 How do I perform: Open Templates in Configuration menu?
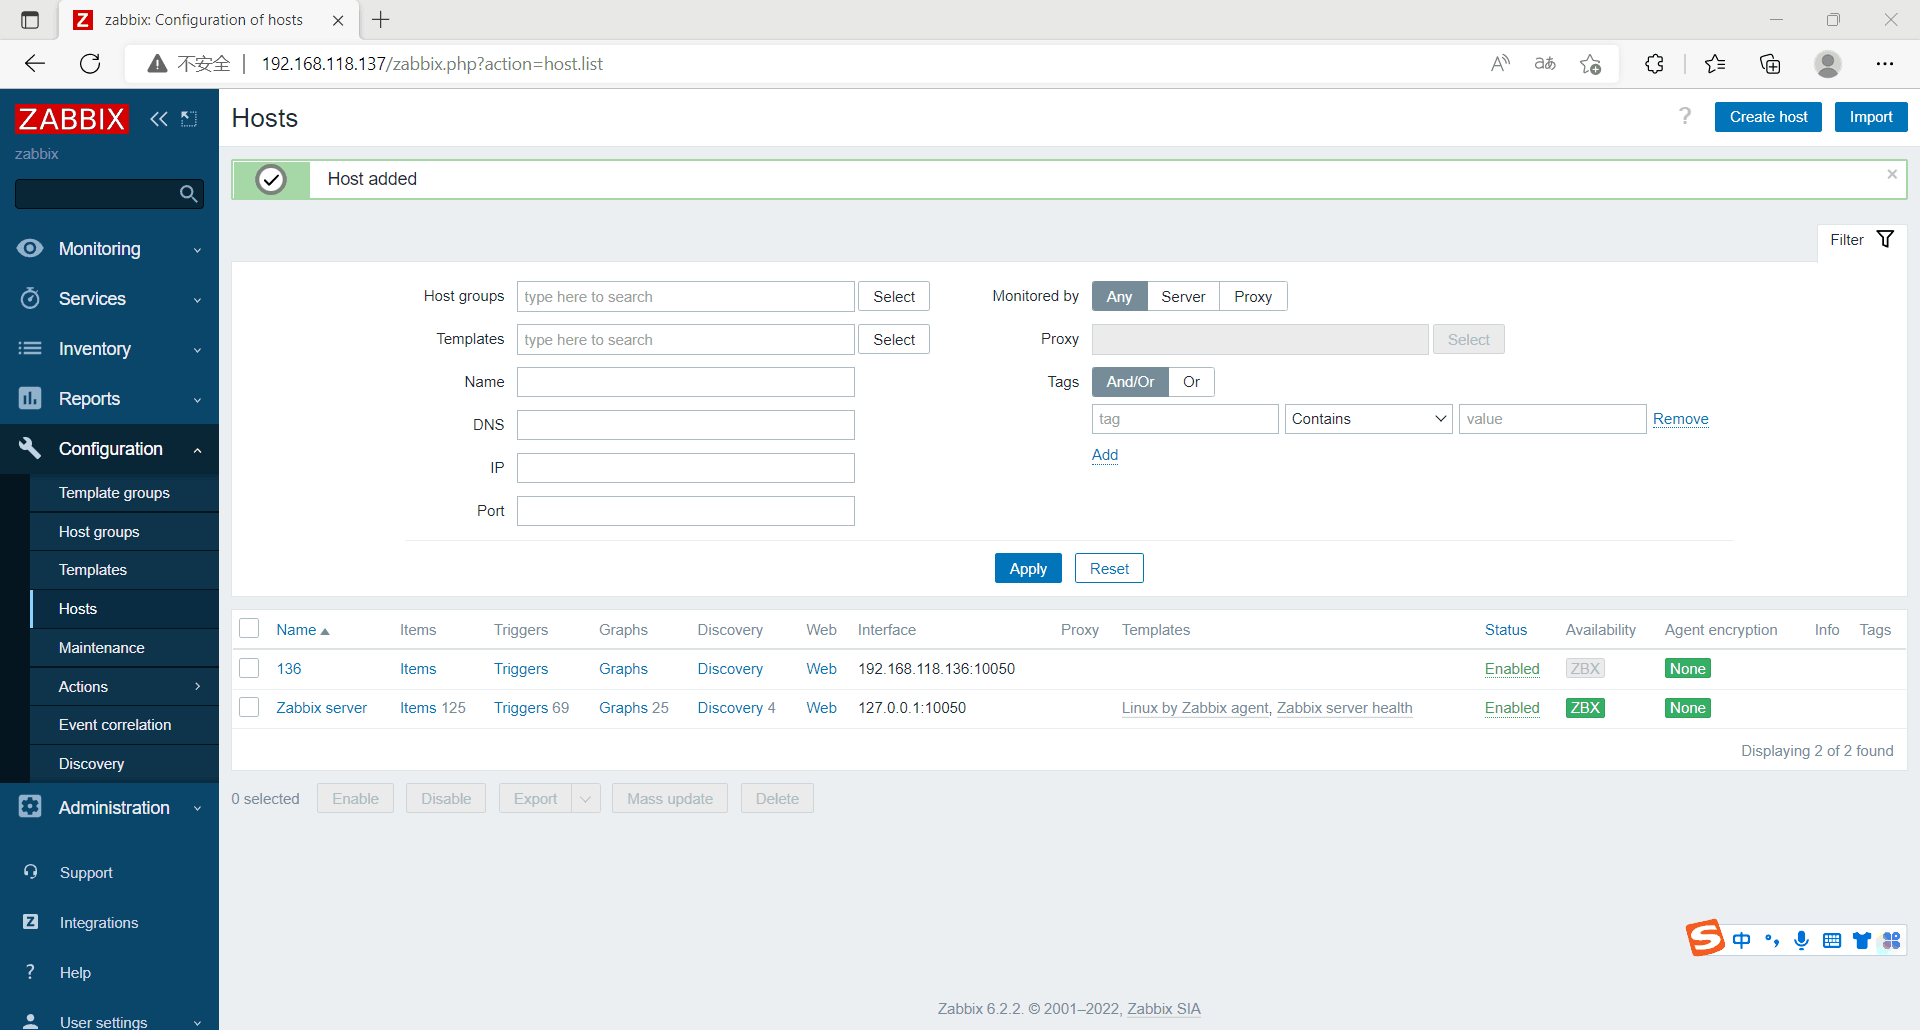(x=93, y=569)
